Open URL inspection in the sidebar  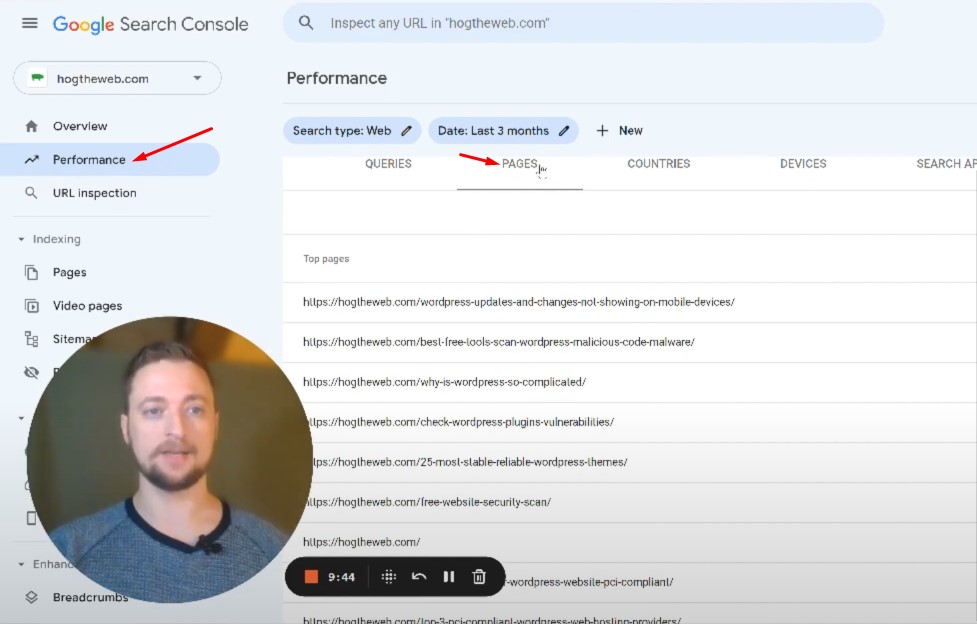point(95,193)
